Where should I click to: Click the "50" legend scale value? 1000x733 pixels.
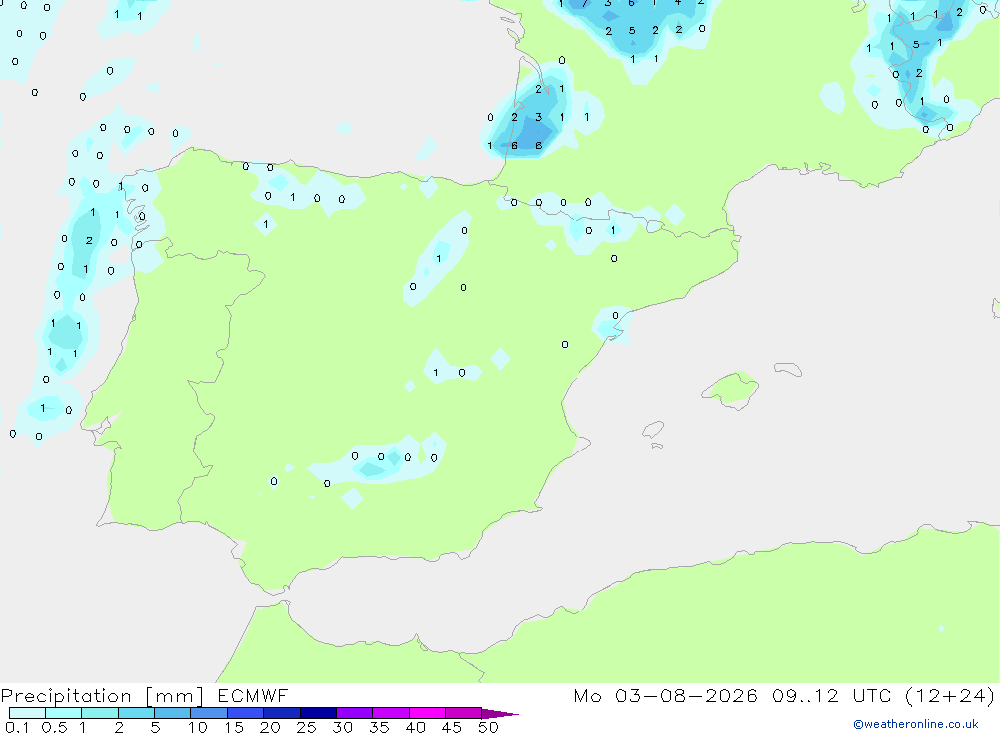[x=488, y=727]
